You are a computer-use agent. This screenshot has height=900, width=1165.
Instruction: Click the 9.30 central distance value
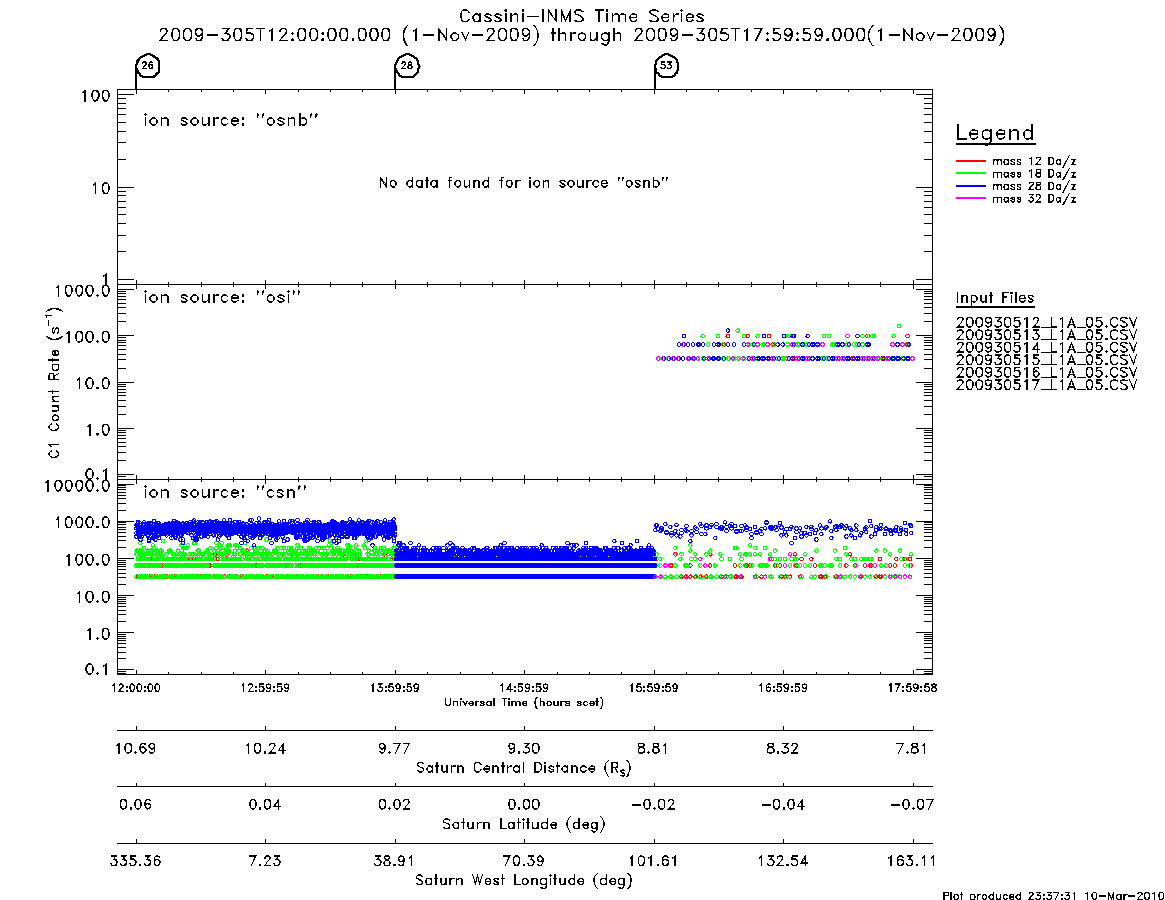point(524,748)
